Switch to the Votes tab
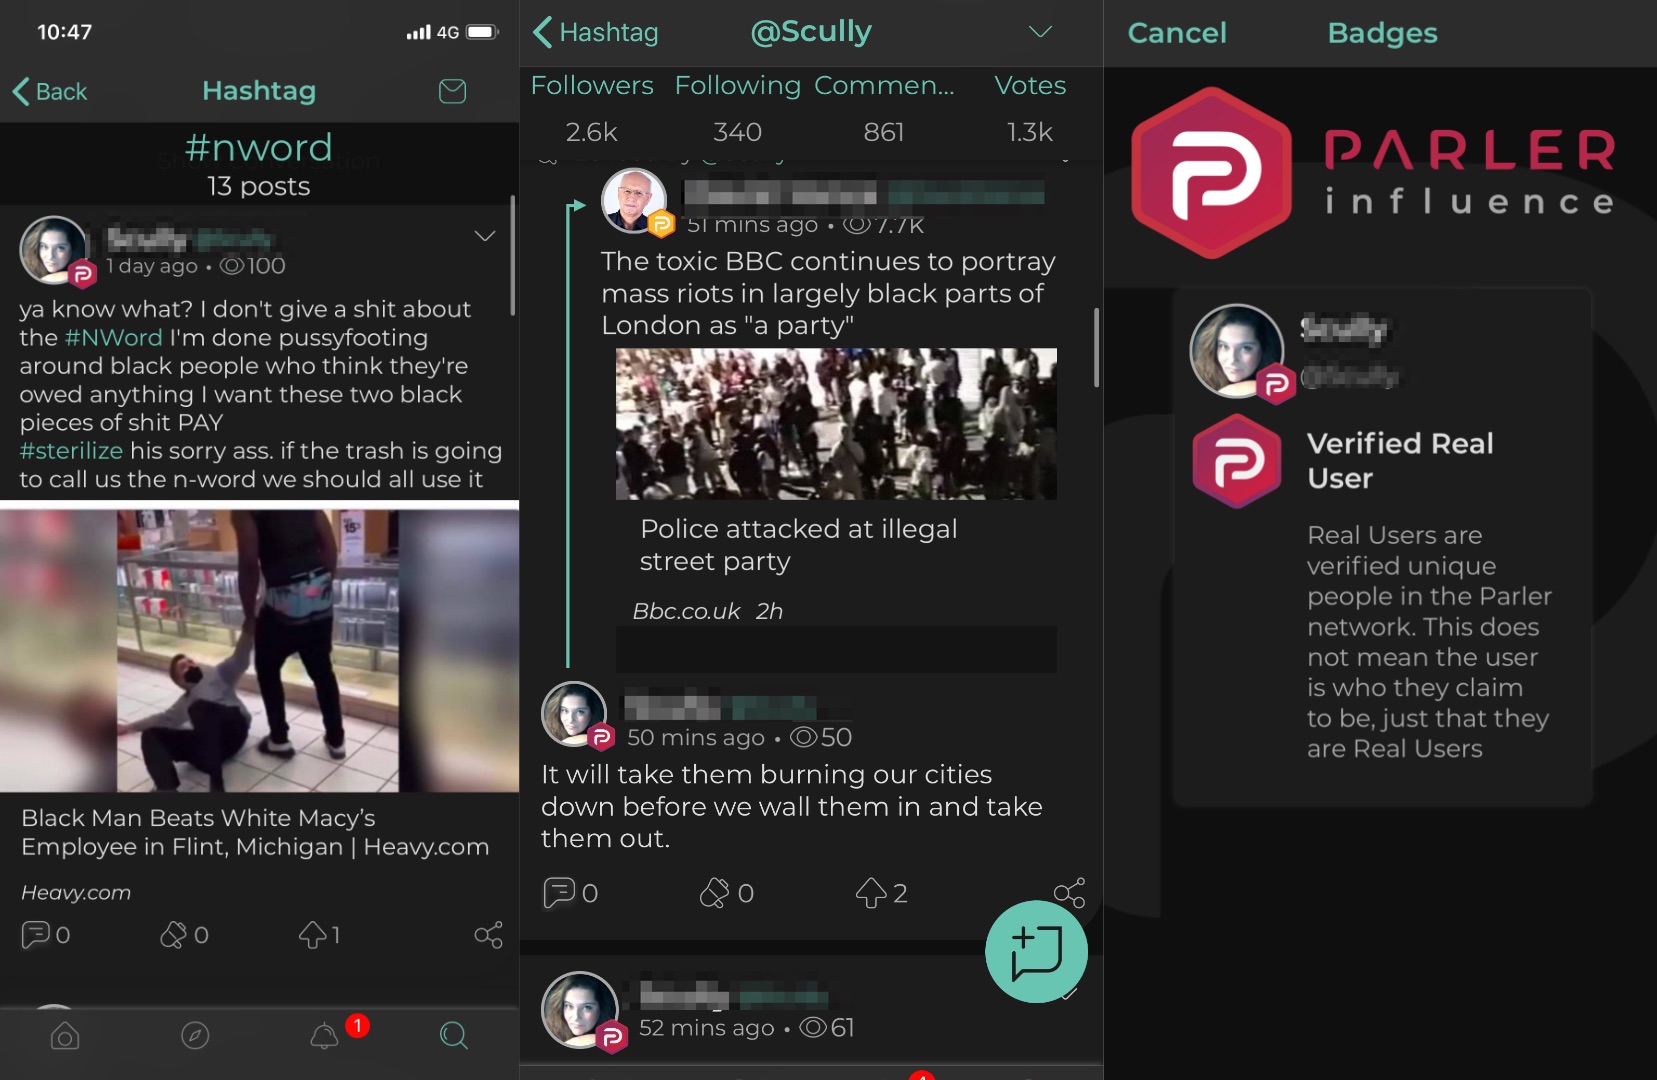 pos(1030,86)
